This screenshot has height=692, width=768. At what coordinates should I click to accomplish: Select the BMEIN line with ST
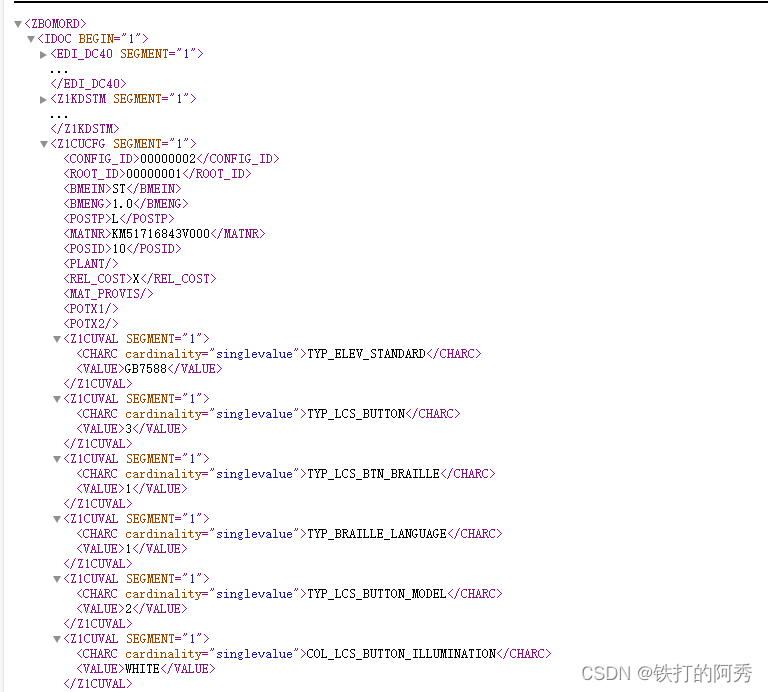[x=122, y=189]
